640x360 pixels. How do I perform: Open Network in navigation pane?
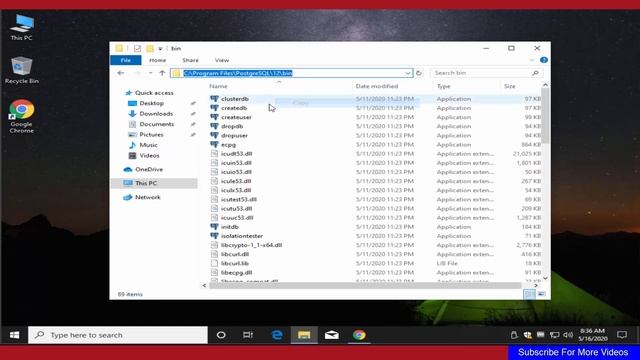(x=147, y=197)
